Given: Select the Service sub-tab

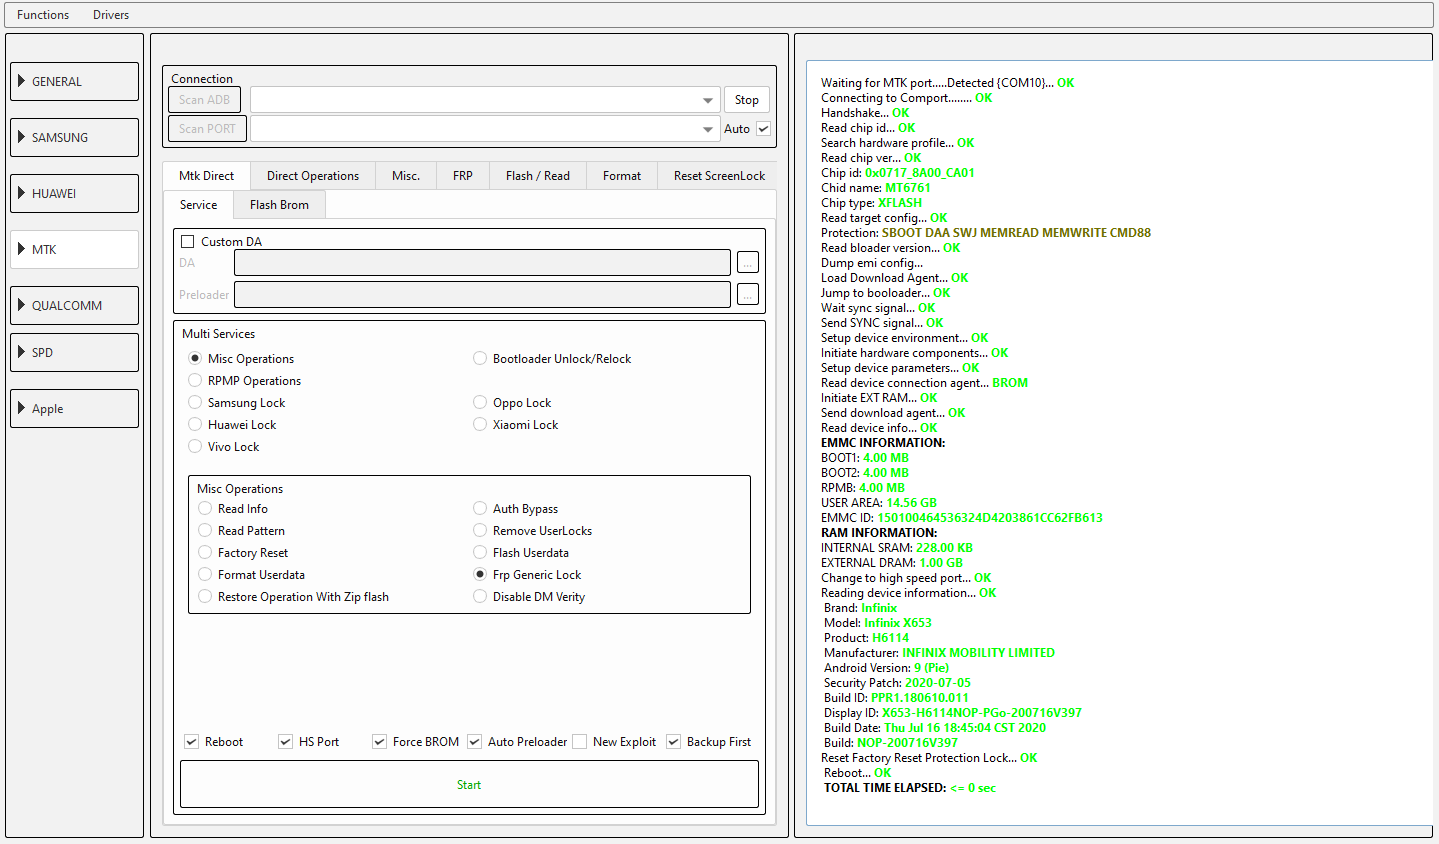Looking at the screenshot, I should [x=199, y=205].
